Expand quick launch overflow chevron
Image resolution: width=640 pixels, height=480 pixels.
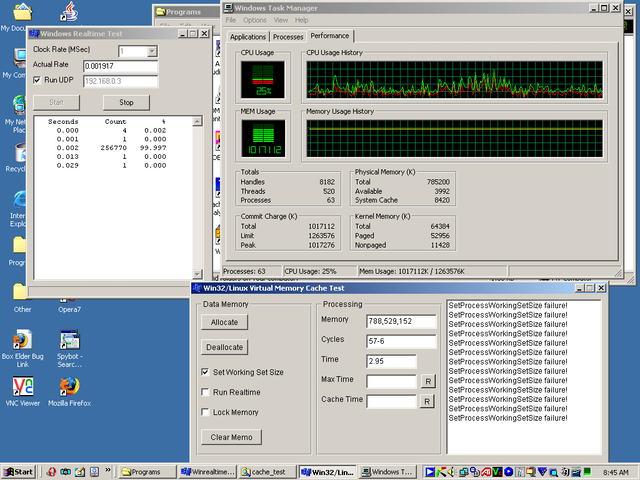pyautogui.click(x=108, y=470)
